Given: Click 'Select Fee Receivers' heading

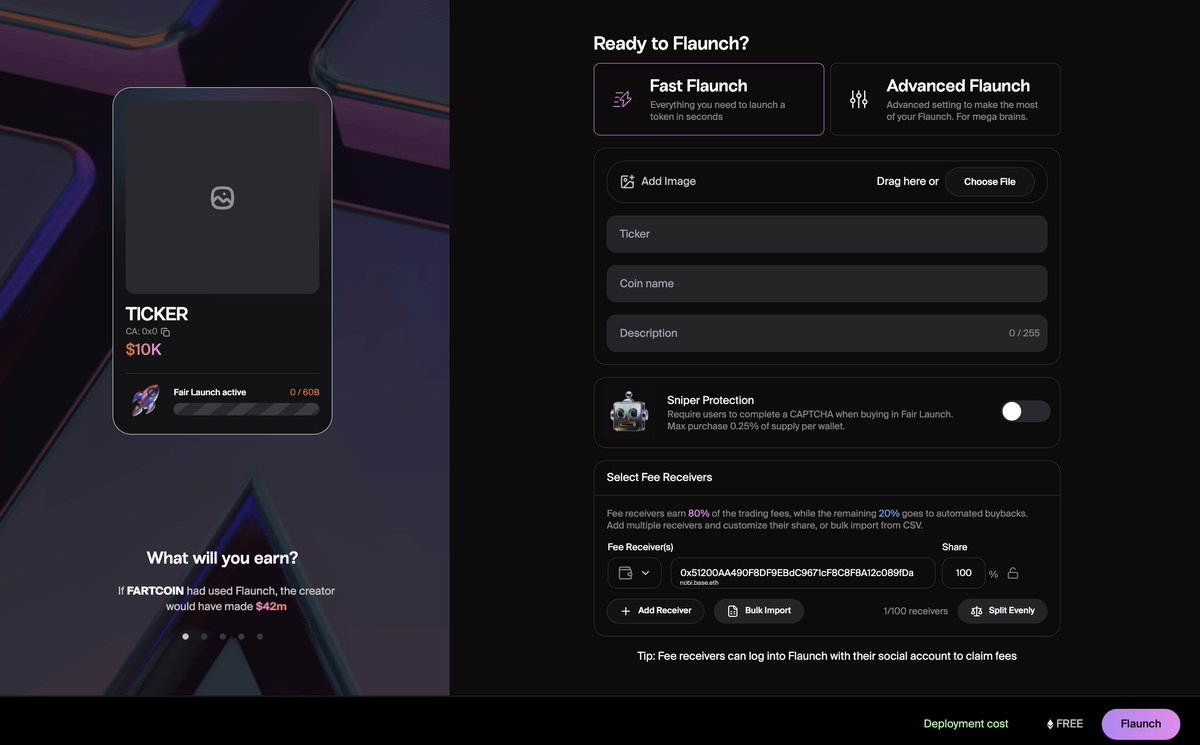Looking at the screenshot, I should tap(659, 477).
